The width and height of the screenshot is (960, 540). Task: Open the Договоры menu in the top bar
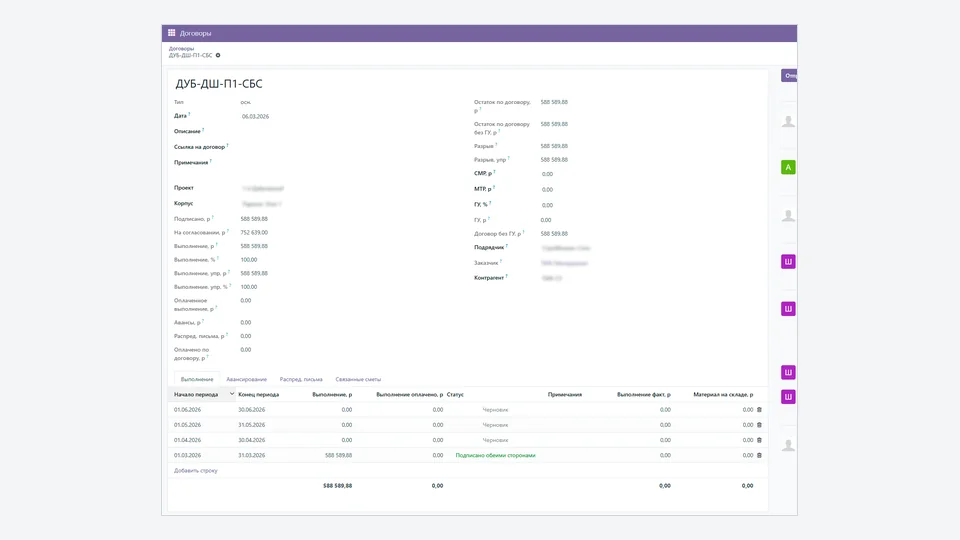point(195,33)
